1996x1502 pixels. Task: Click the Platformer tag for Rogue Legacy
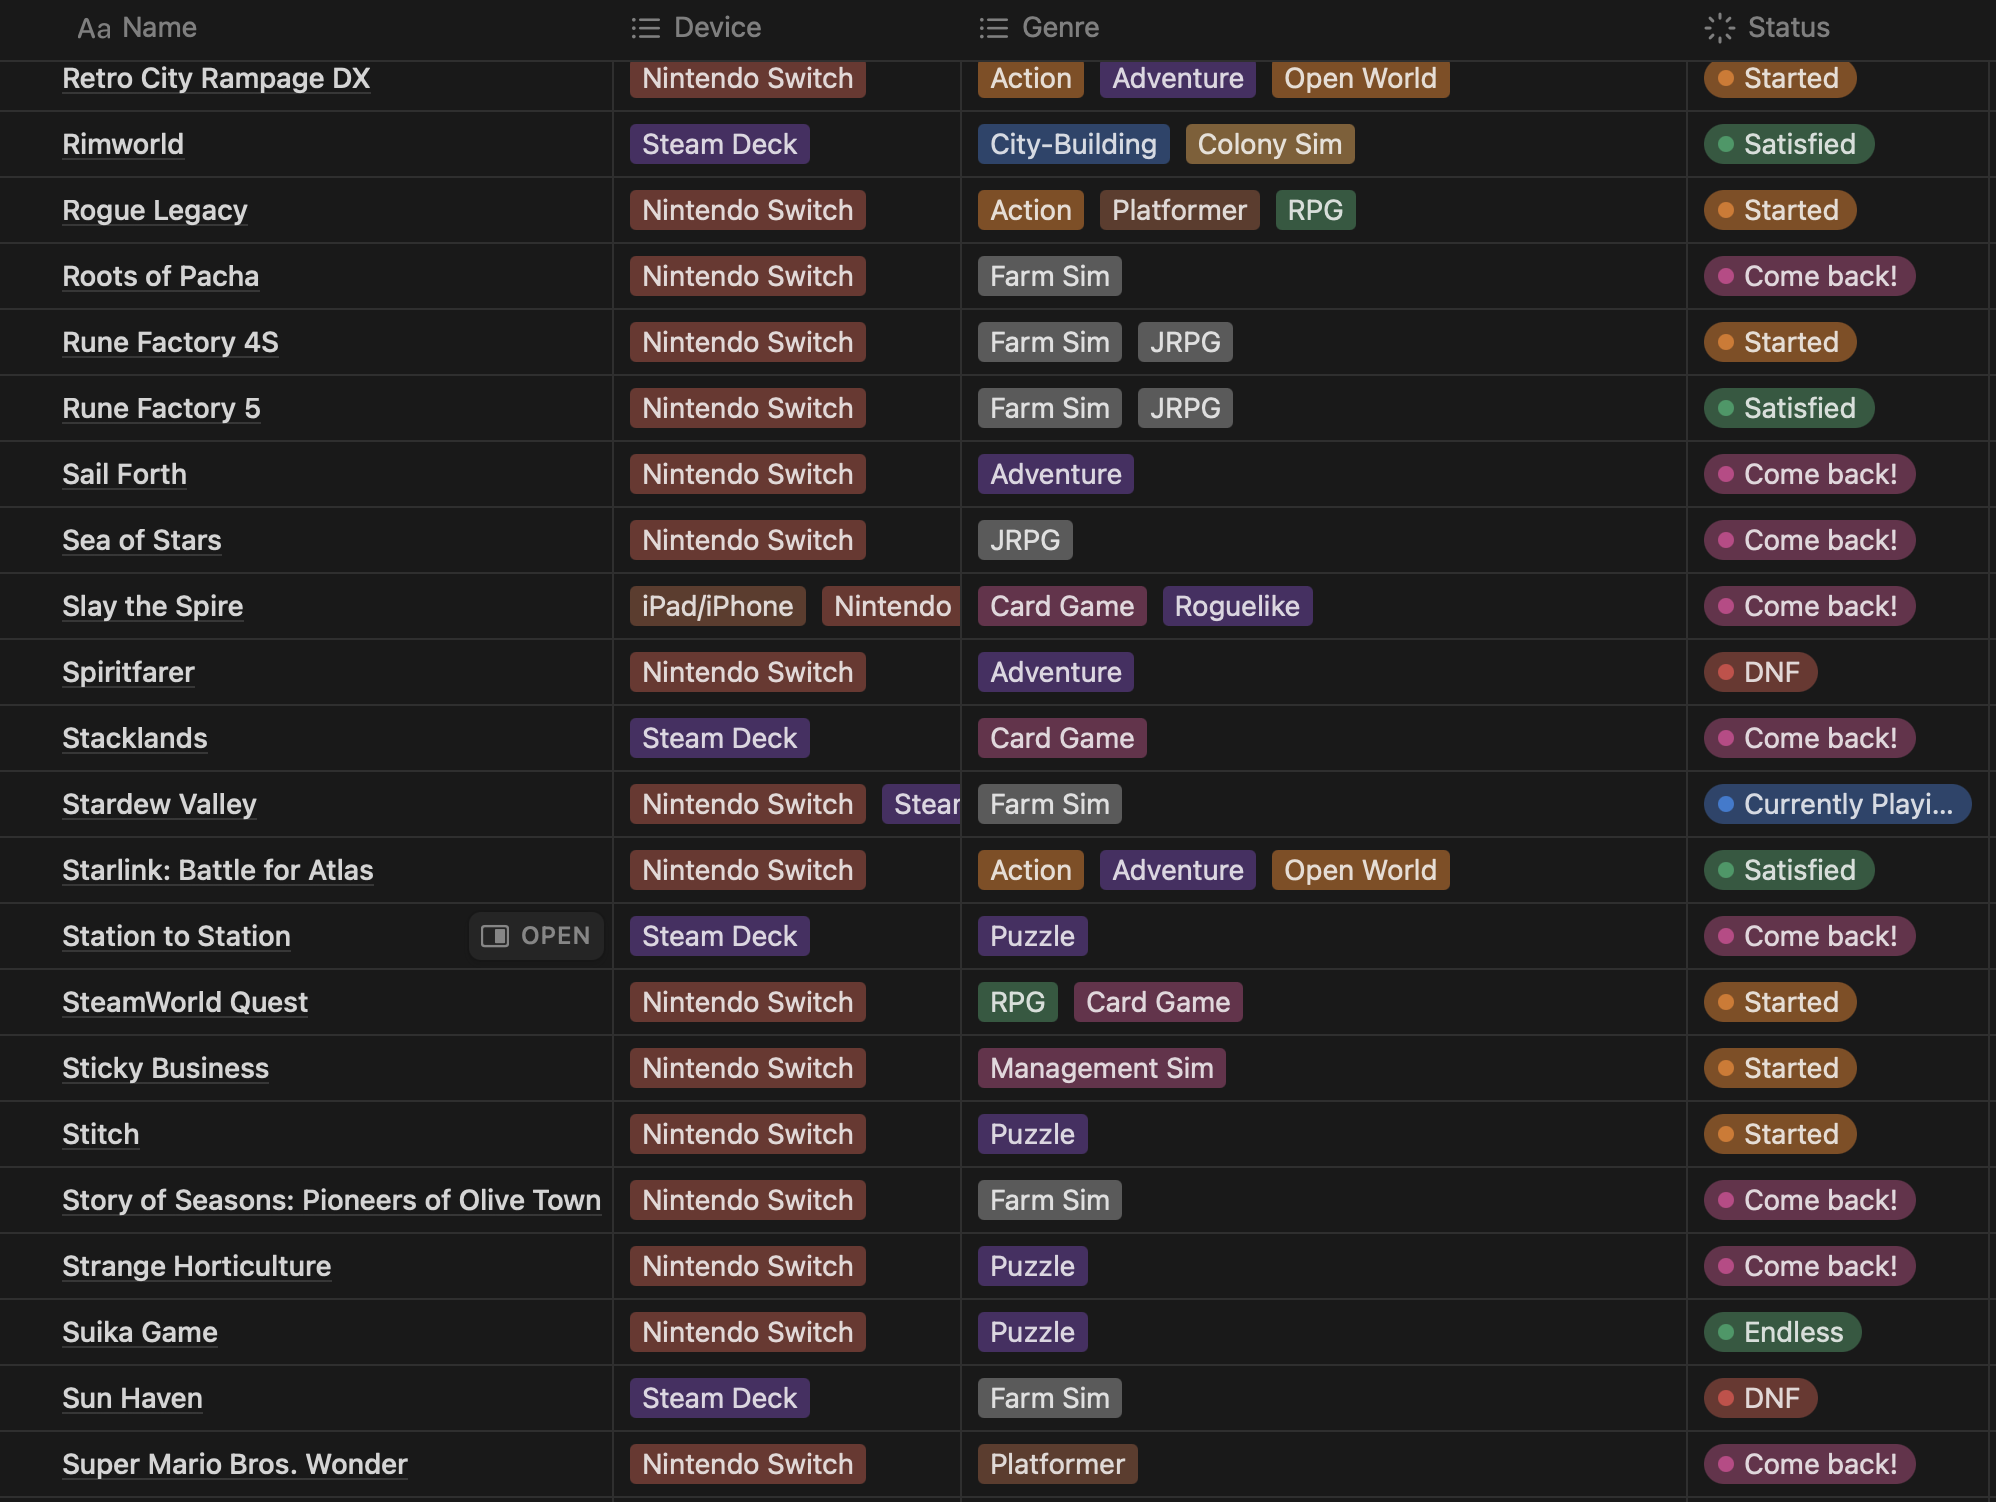coord(1179,210)
